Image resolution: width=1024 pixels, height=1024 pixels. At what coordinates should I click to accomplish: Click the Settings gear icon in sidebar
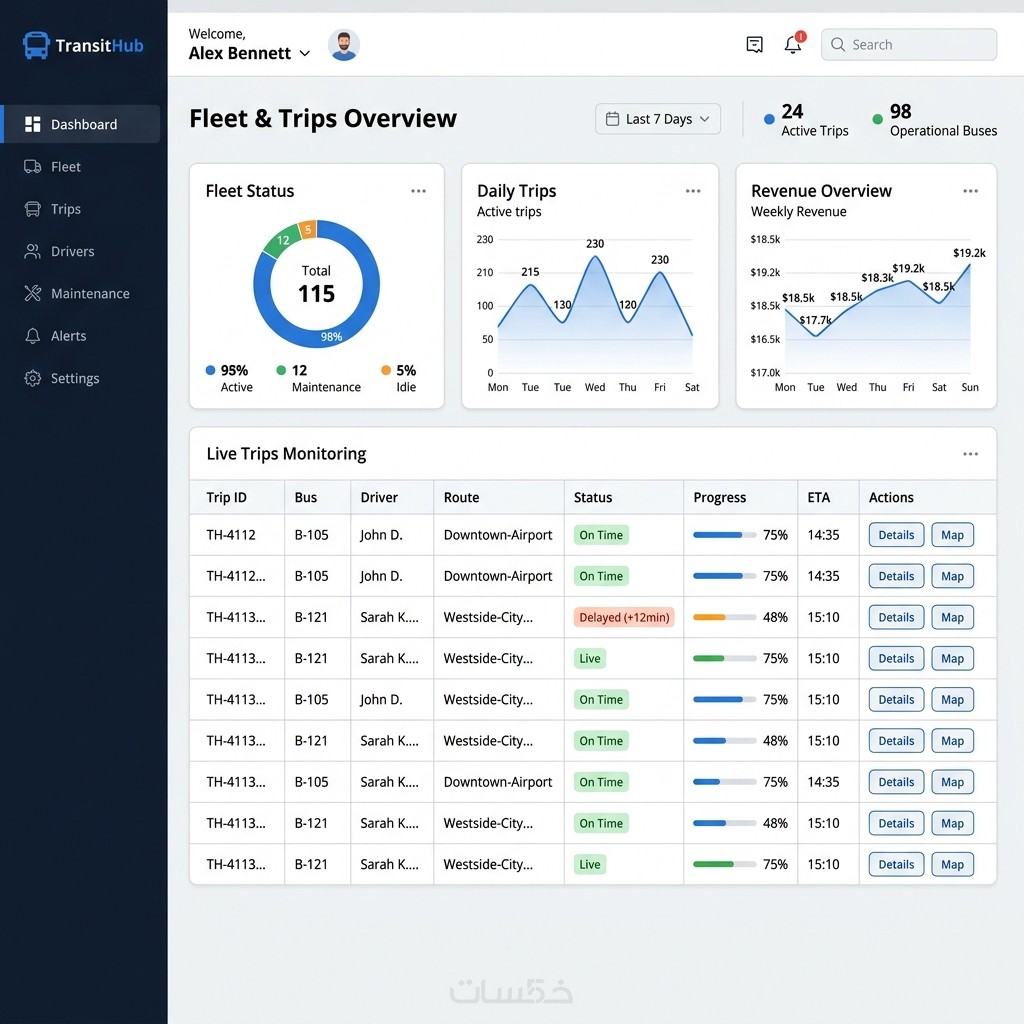[x=33, y=378]
